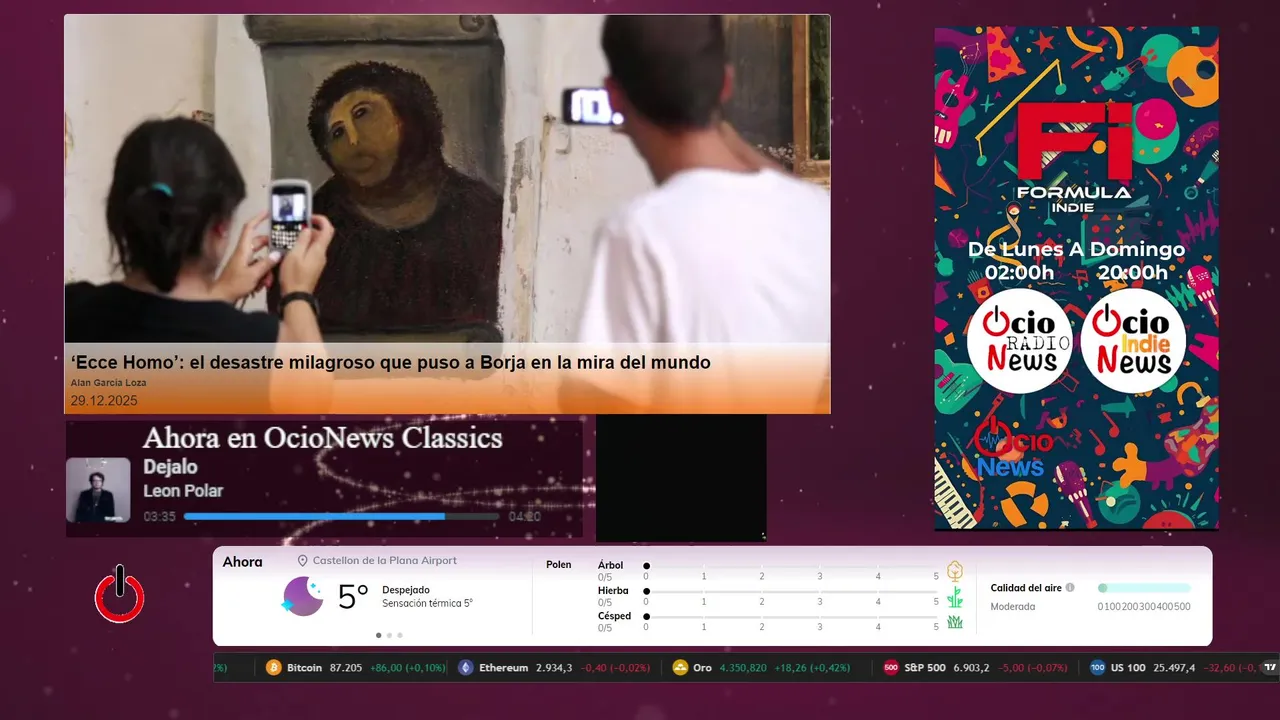1280x720 pixels.
Task: Click the article date 29.12.2025
Action: tap(104, 401)
